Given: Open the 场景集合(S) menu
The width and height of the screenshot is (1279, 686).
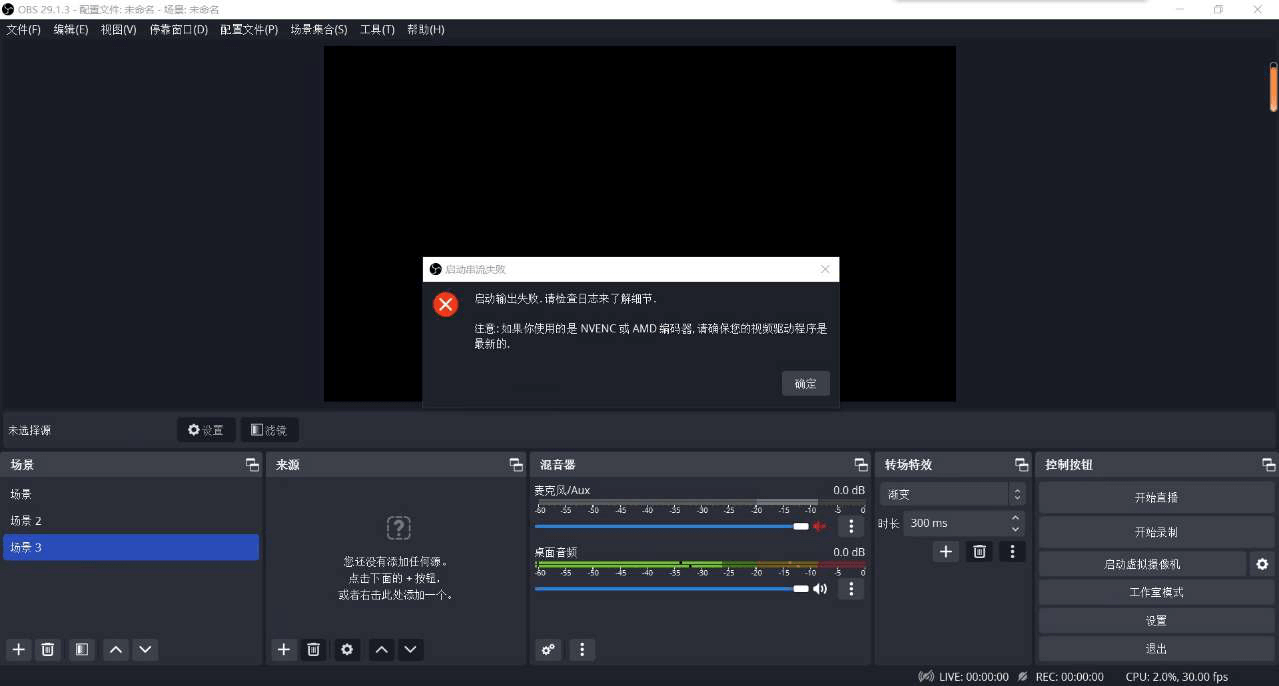Looking at the screenshot, I should click(x=317, y=29).
